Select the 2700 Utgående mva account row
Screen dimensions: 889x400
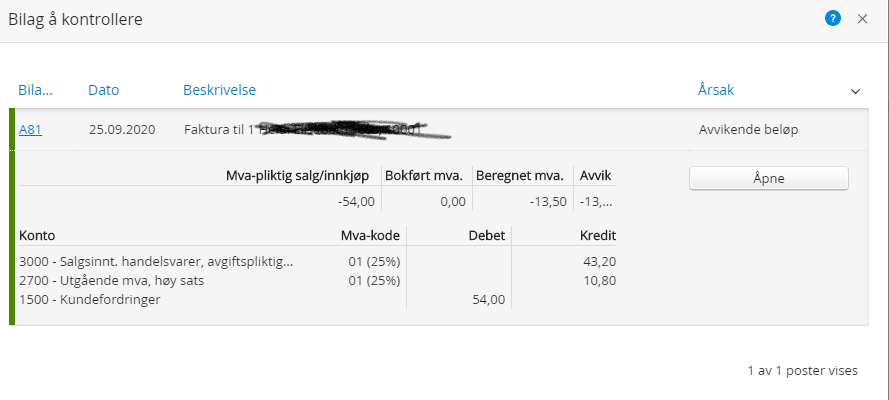(x=318, y=280)
